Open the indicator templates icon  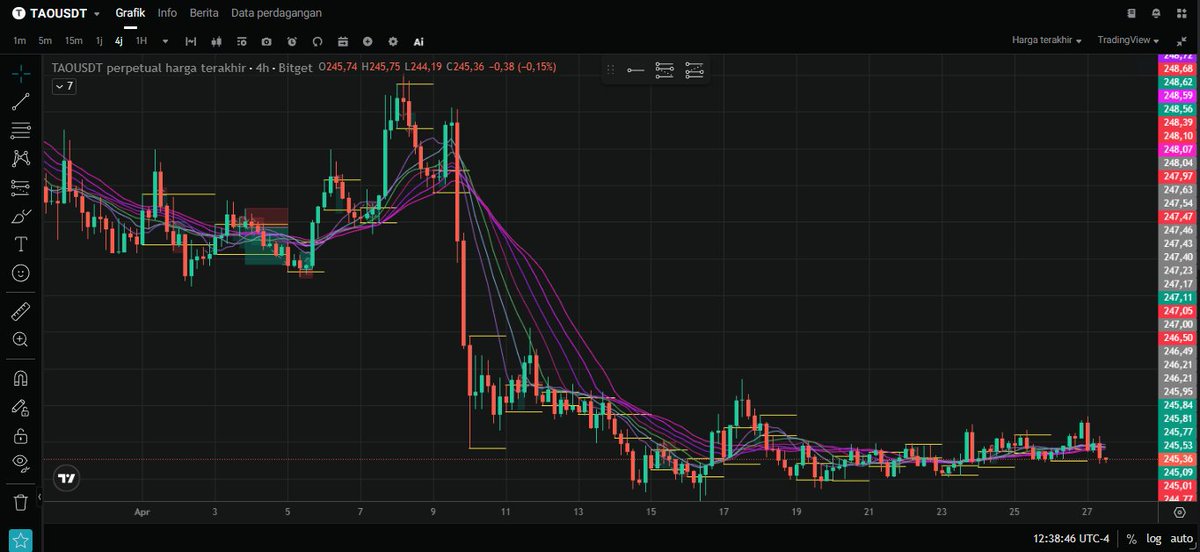tap(241, 41)
